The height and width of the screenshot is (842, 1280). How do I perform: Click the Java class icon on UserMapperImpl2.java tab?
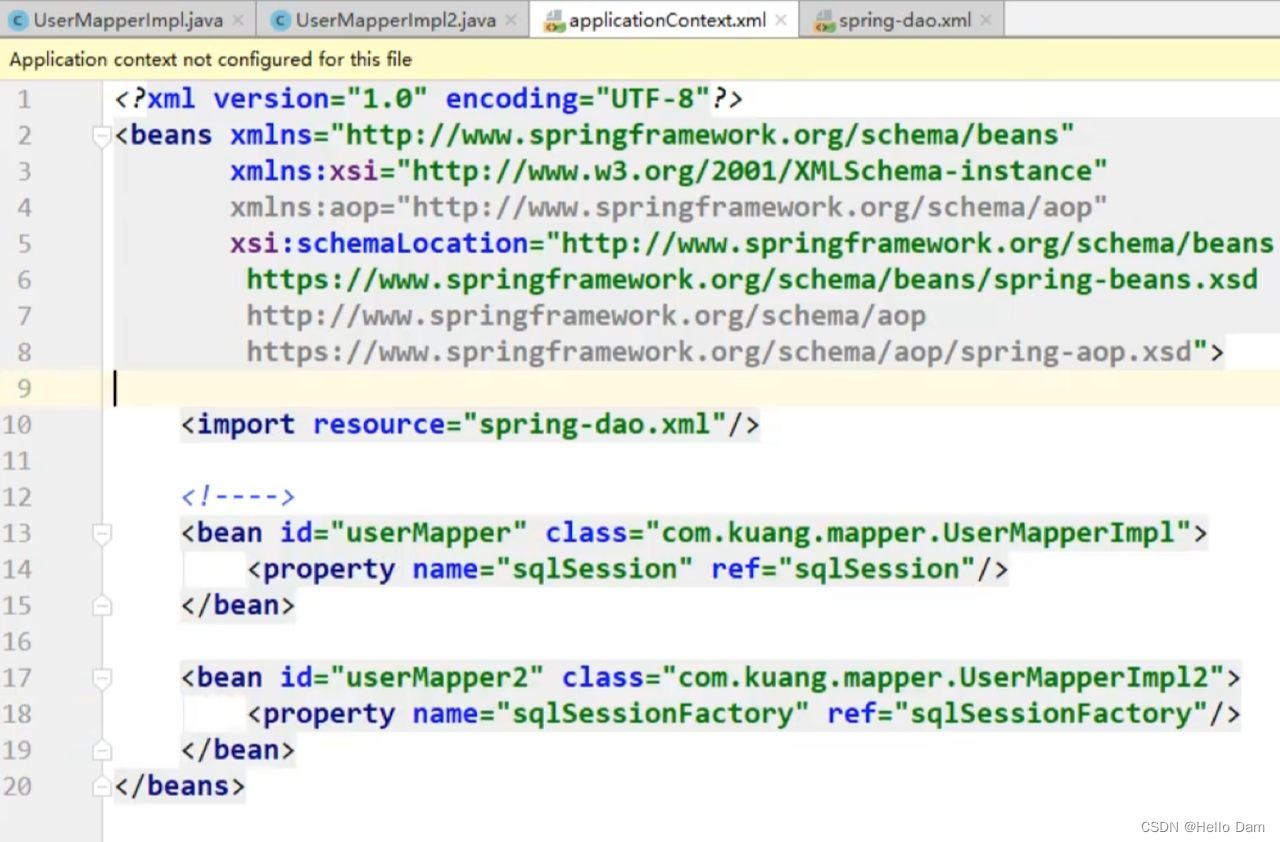[282, 20]
